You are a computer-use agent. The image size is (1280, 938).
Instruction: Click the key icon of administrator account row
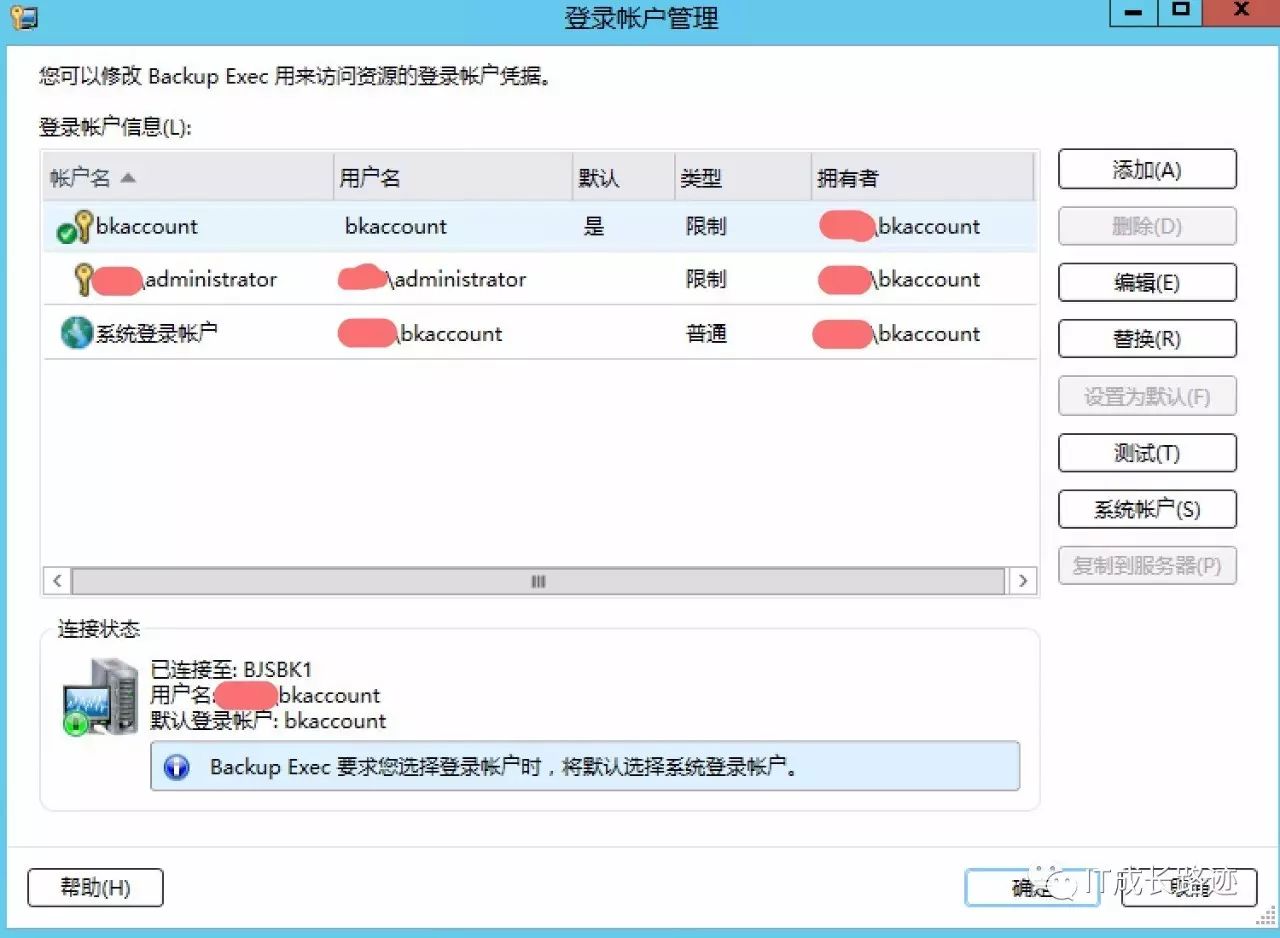(x=84, y=279)
